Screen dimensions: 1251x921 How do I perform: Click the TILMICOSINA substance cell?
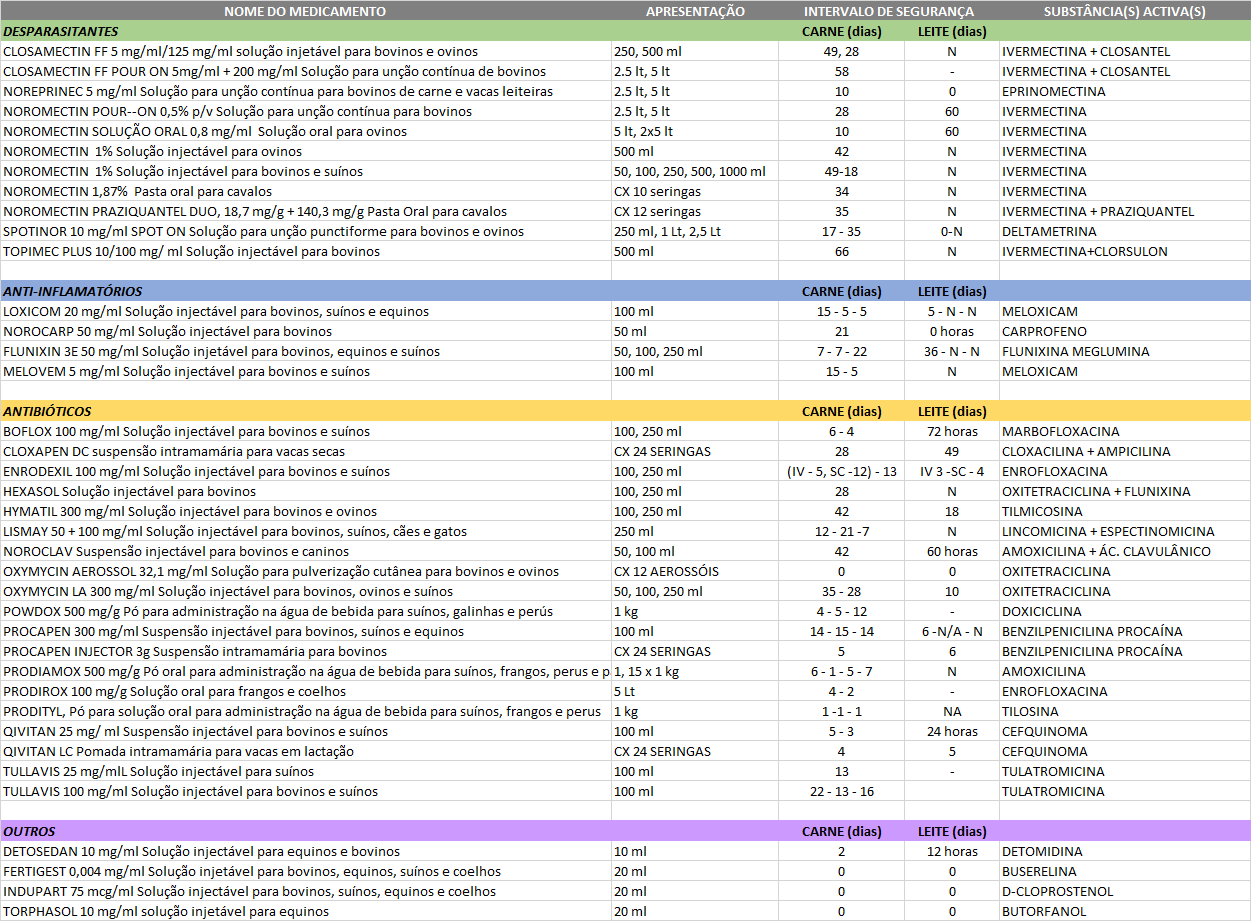1125,511
